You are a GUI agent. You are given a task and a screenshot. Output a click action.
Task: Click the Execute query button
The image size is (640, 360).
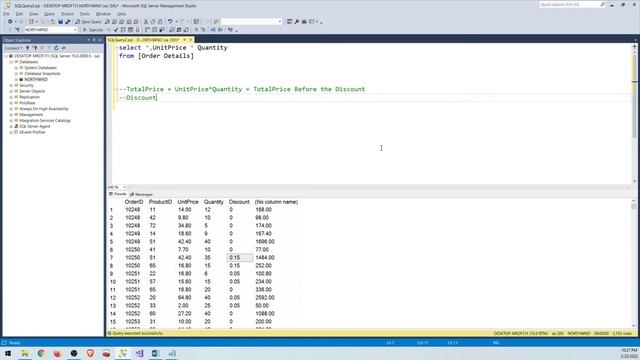pos(93,30)
